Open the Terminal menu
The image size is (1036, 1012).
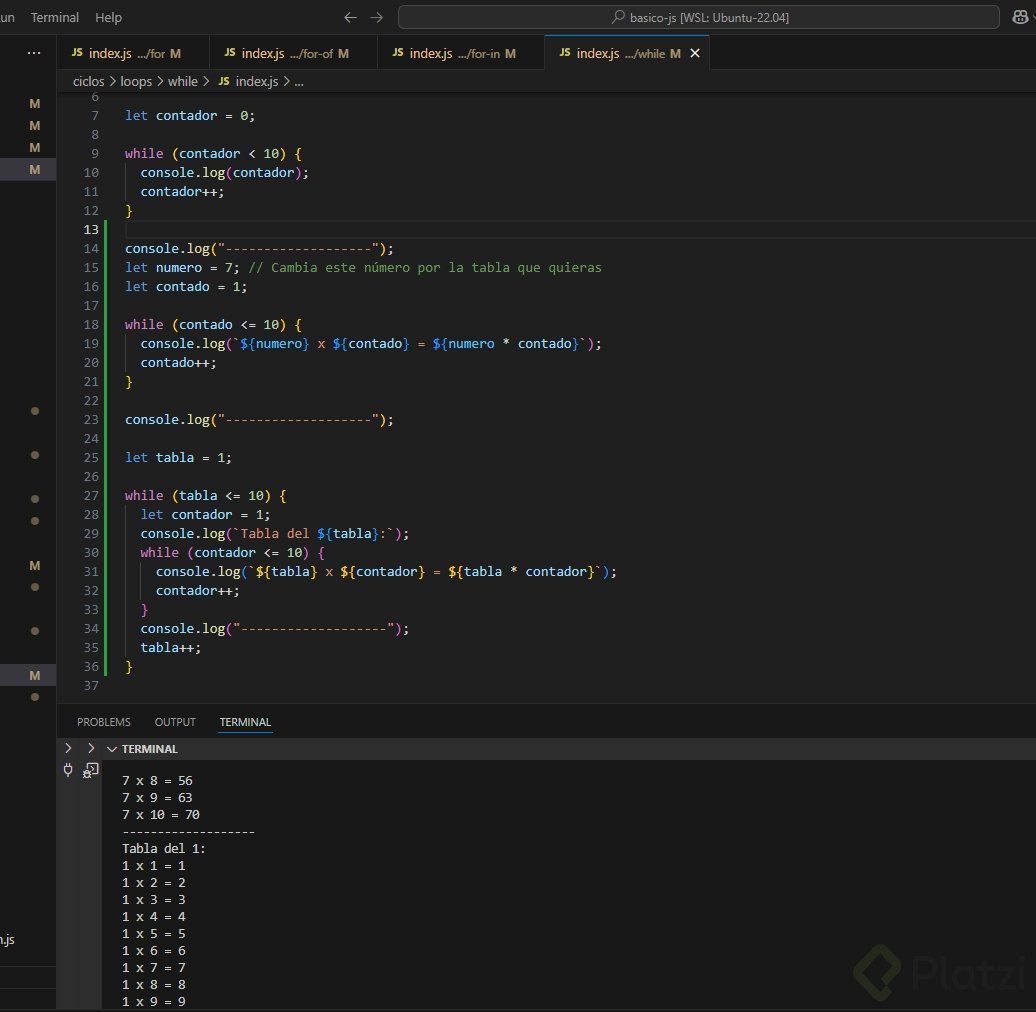tap(54, 17)
